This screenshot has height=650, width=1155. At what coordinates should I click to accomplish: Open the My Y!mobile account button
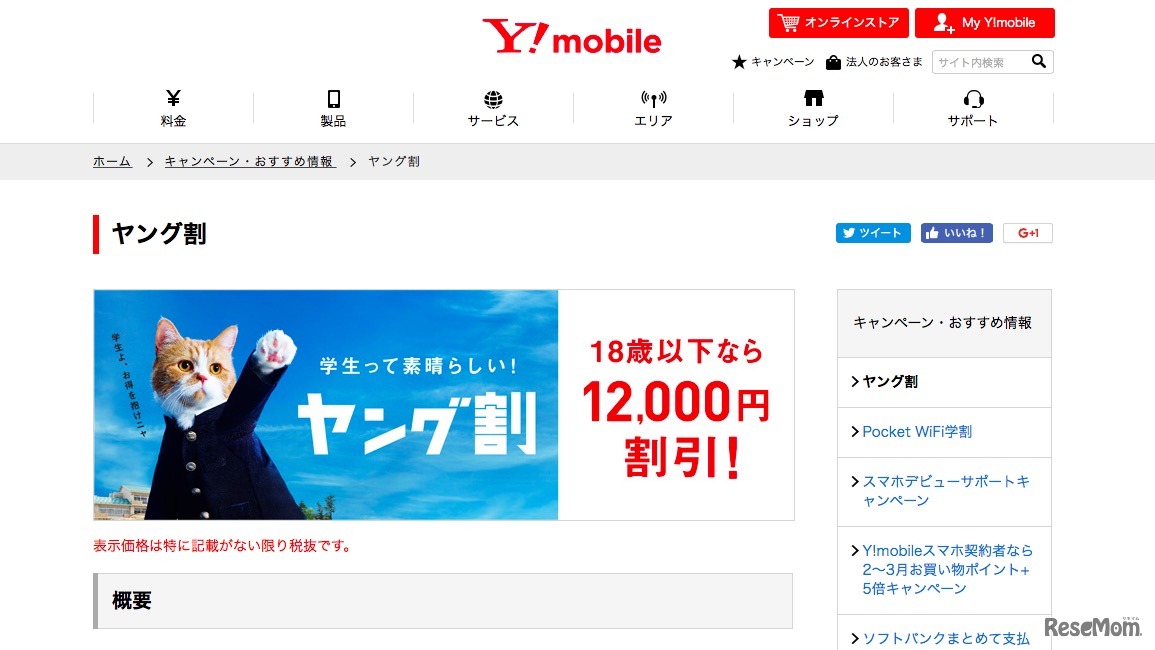(x=984, y=23)
